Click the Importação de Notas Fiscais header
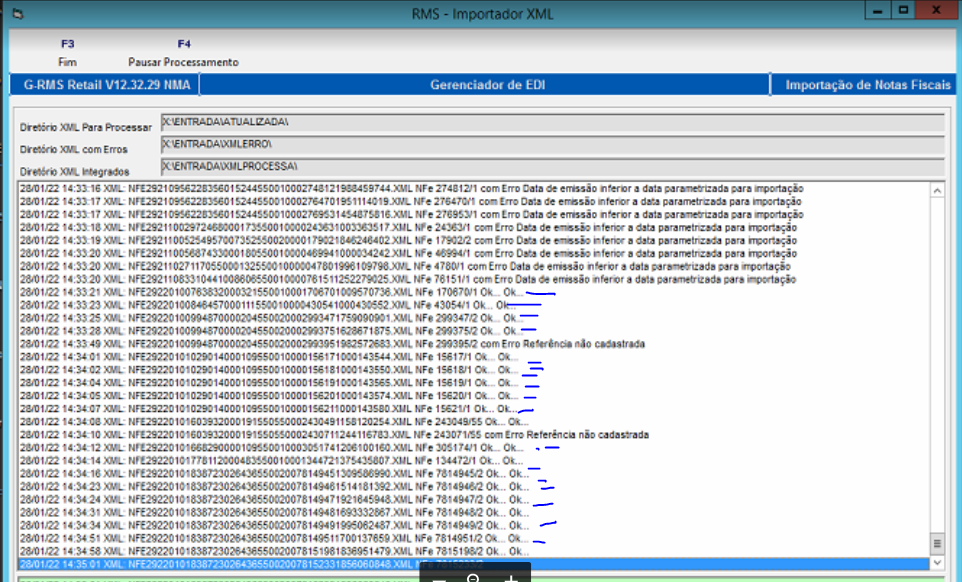The width and height of the screenshot is (962, 582). (x=864, y=85)
